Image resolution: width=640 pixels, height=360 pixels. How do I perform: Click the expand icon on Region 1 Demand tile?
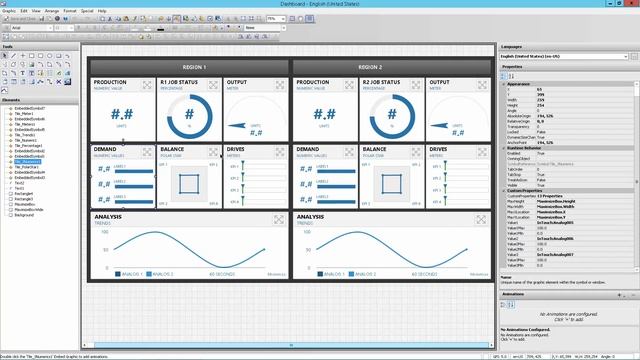[147, 152]
